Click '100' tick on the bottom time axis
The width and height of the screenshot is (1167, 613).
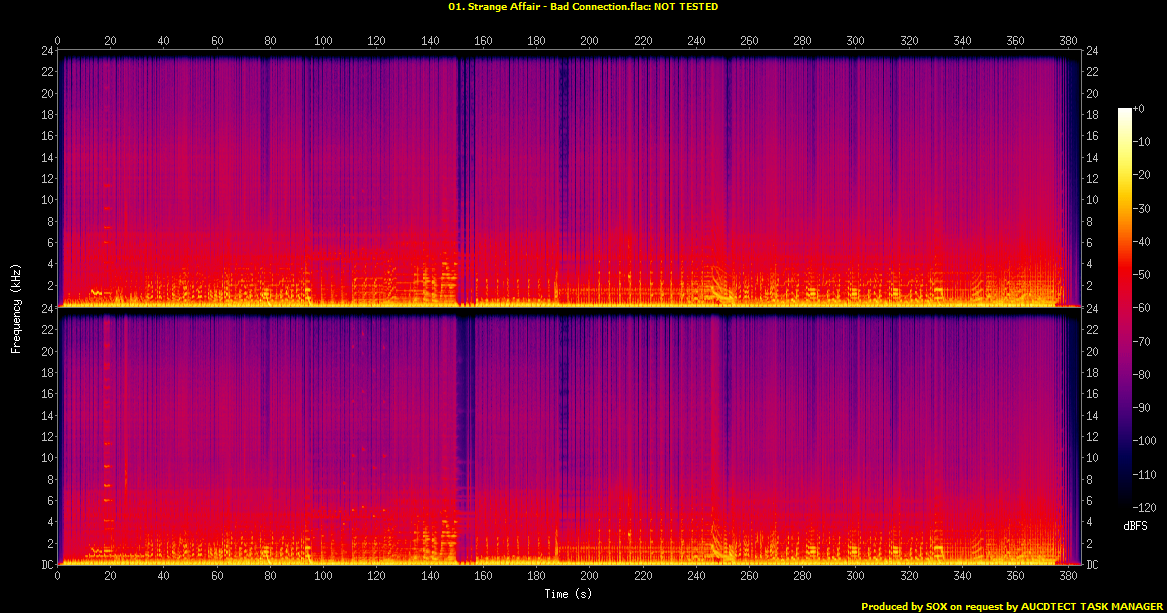[x=323, y=575]
